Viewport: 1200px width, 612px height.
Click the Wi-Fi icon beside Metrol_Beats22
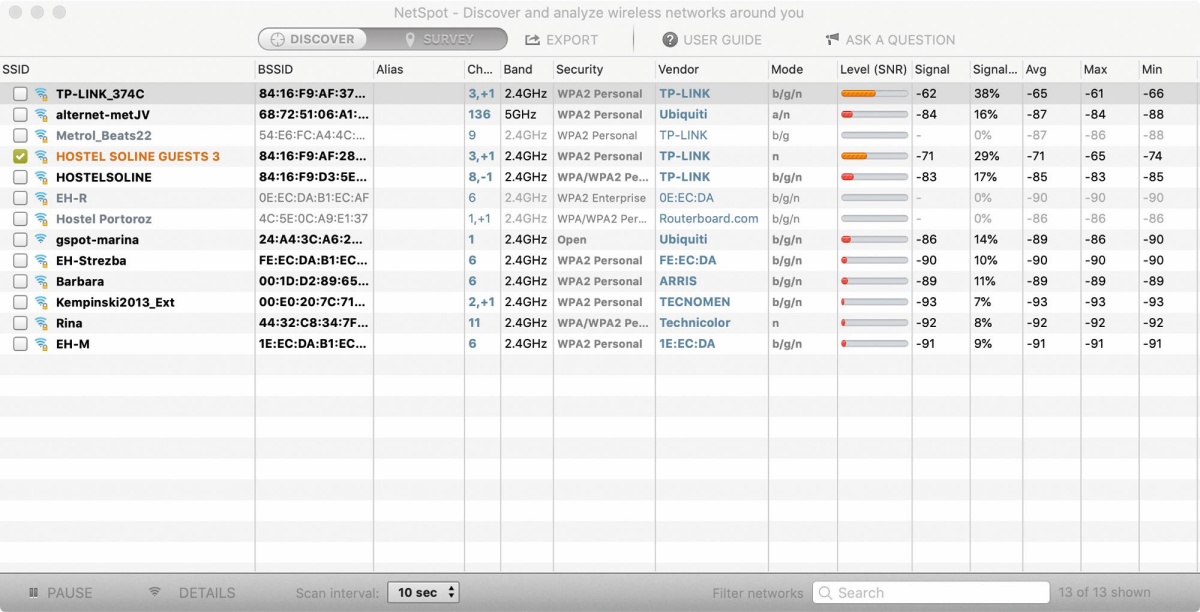coord(41,136)
